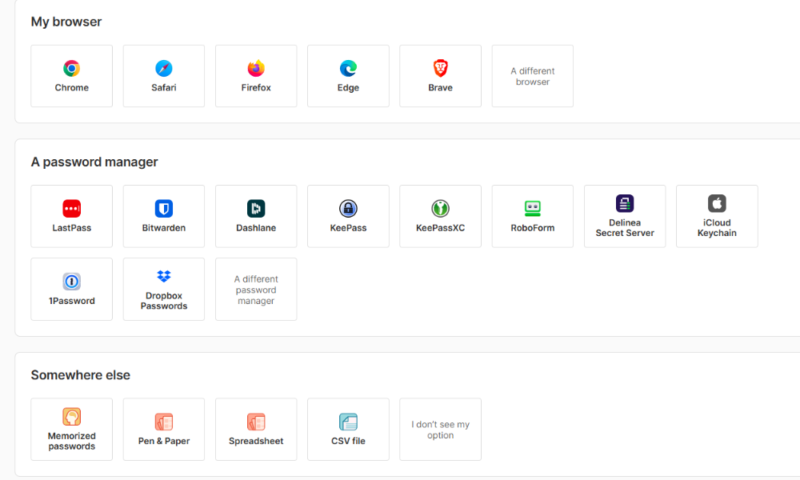Choose the iCloud Keychain apple icon

point(717,203)
